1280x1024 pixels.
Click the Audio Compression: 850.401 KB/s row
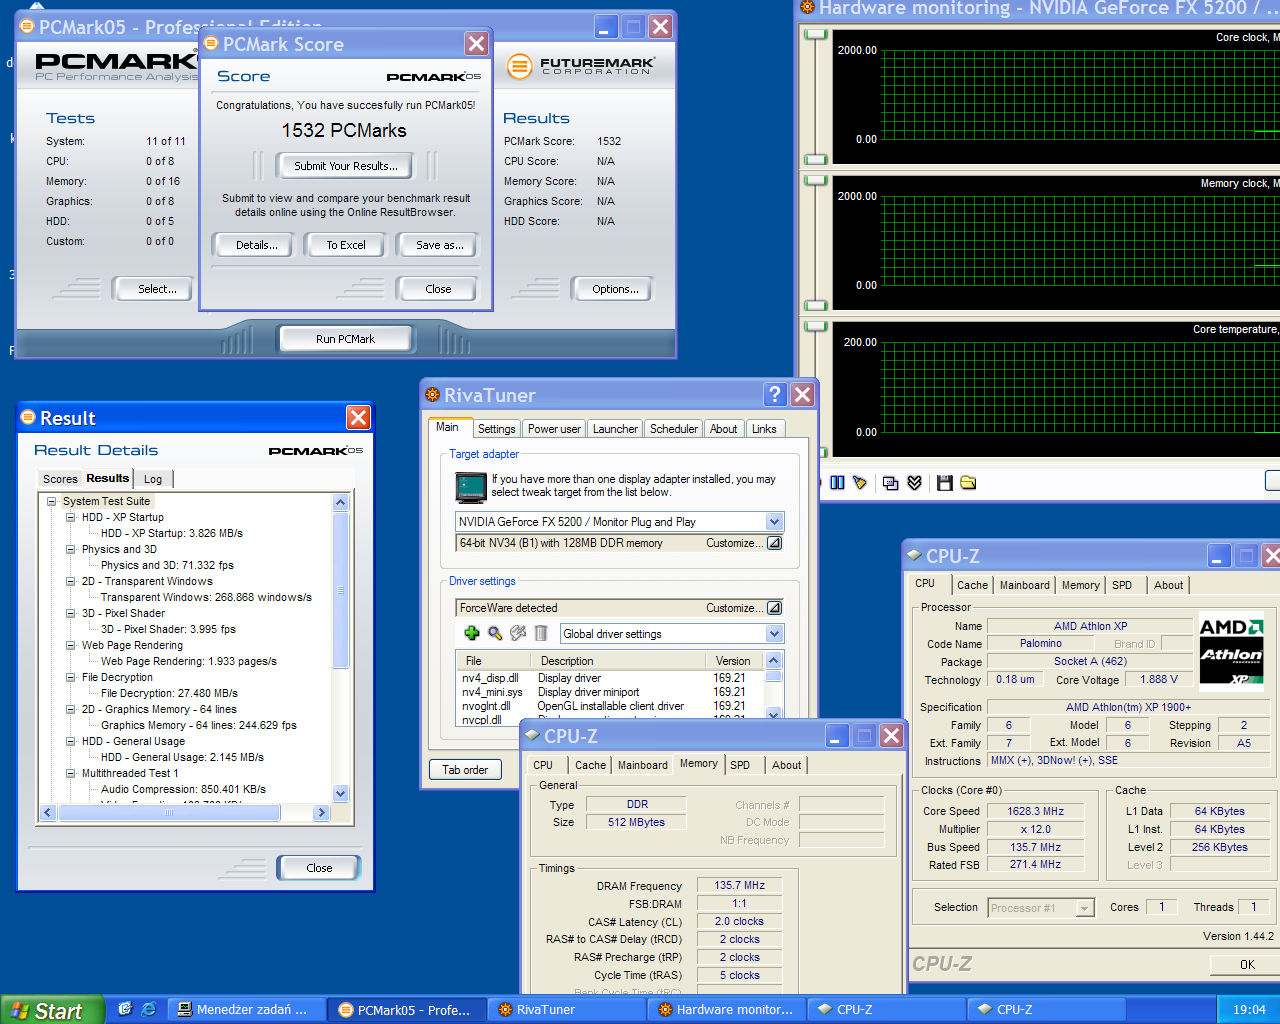point(183,789)
